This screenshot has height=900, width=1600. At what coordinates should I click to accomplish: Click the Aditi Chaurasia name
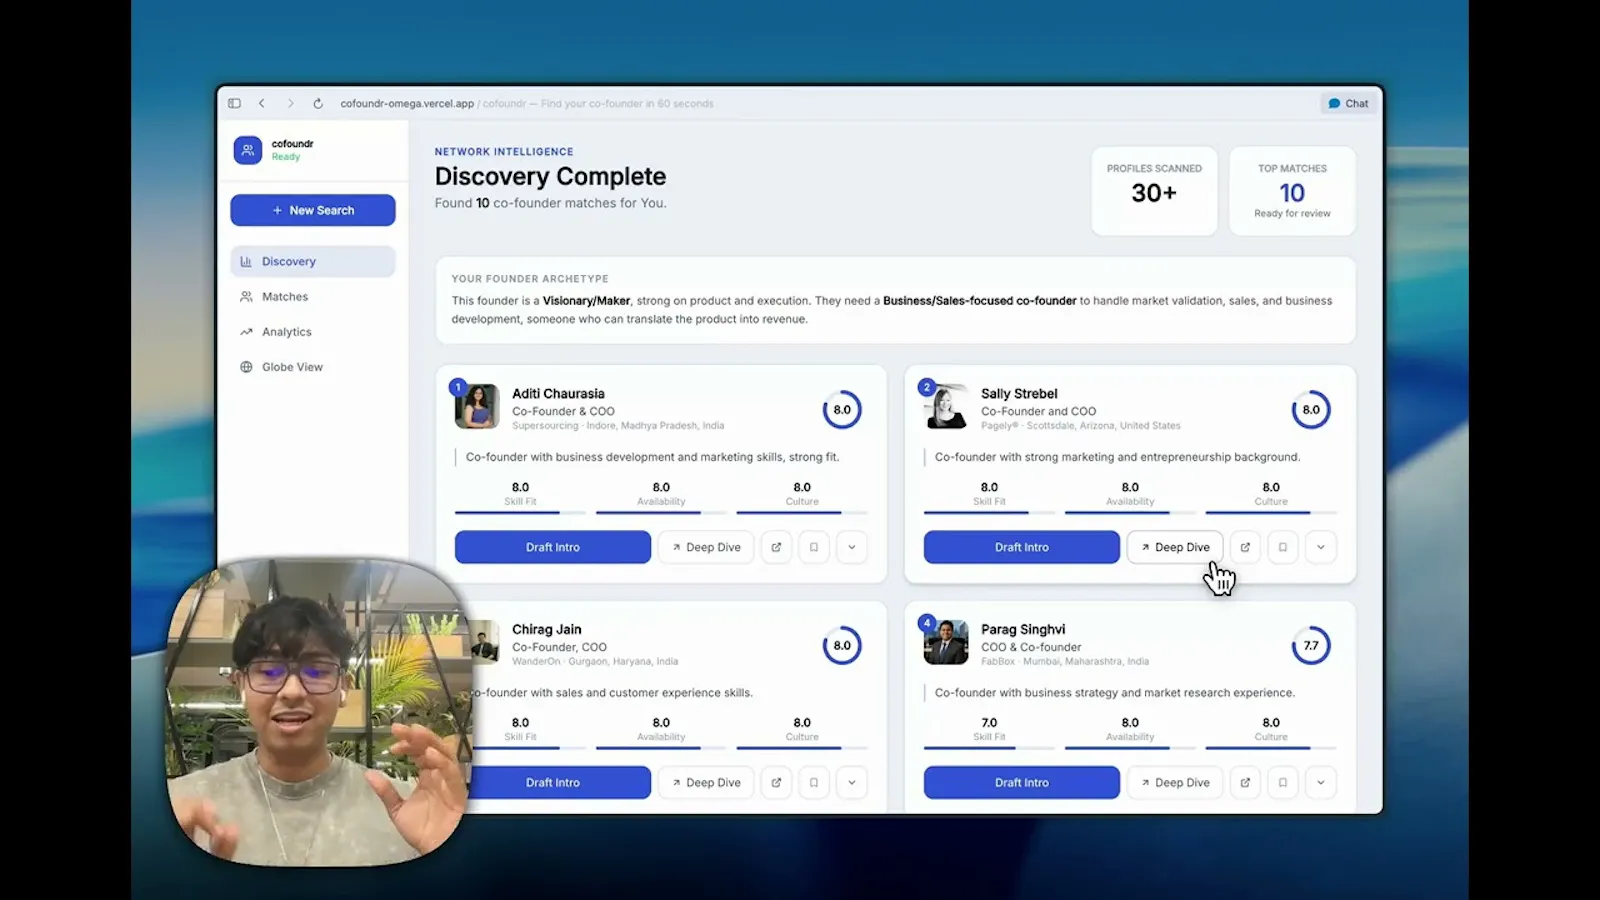pos(558,393)
